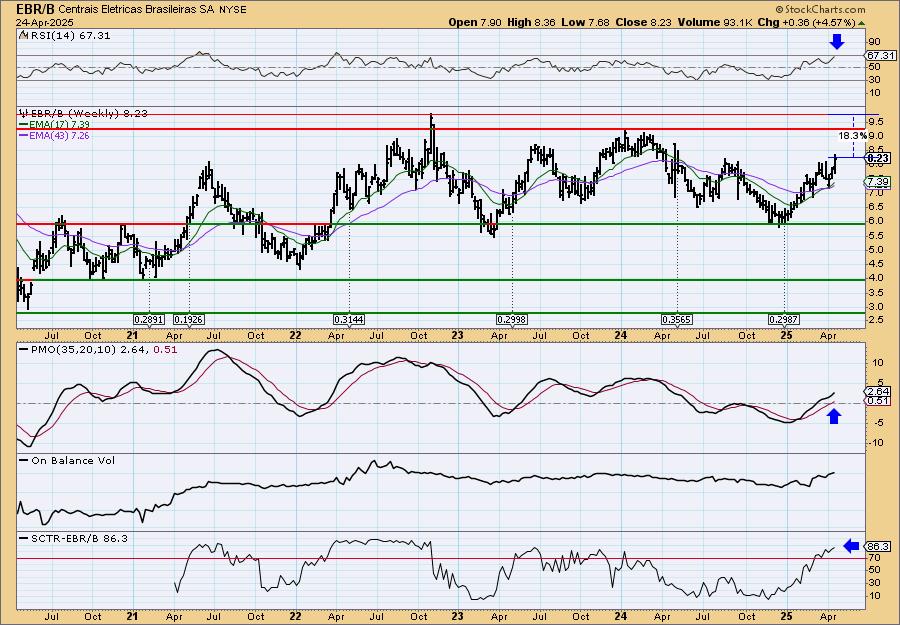900x625 pixels.
Task: Select the Low 7.68 value
Action: (x=583, y=22)
